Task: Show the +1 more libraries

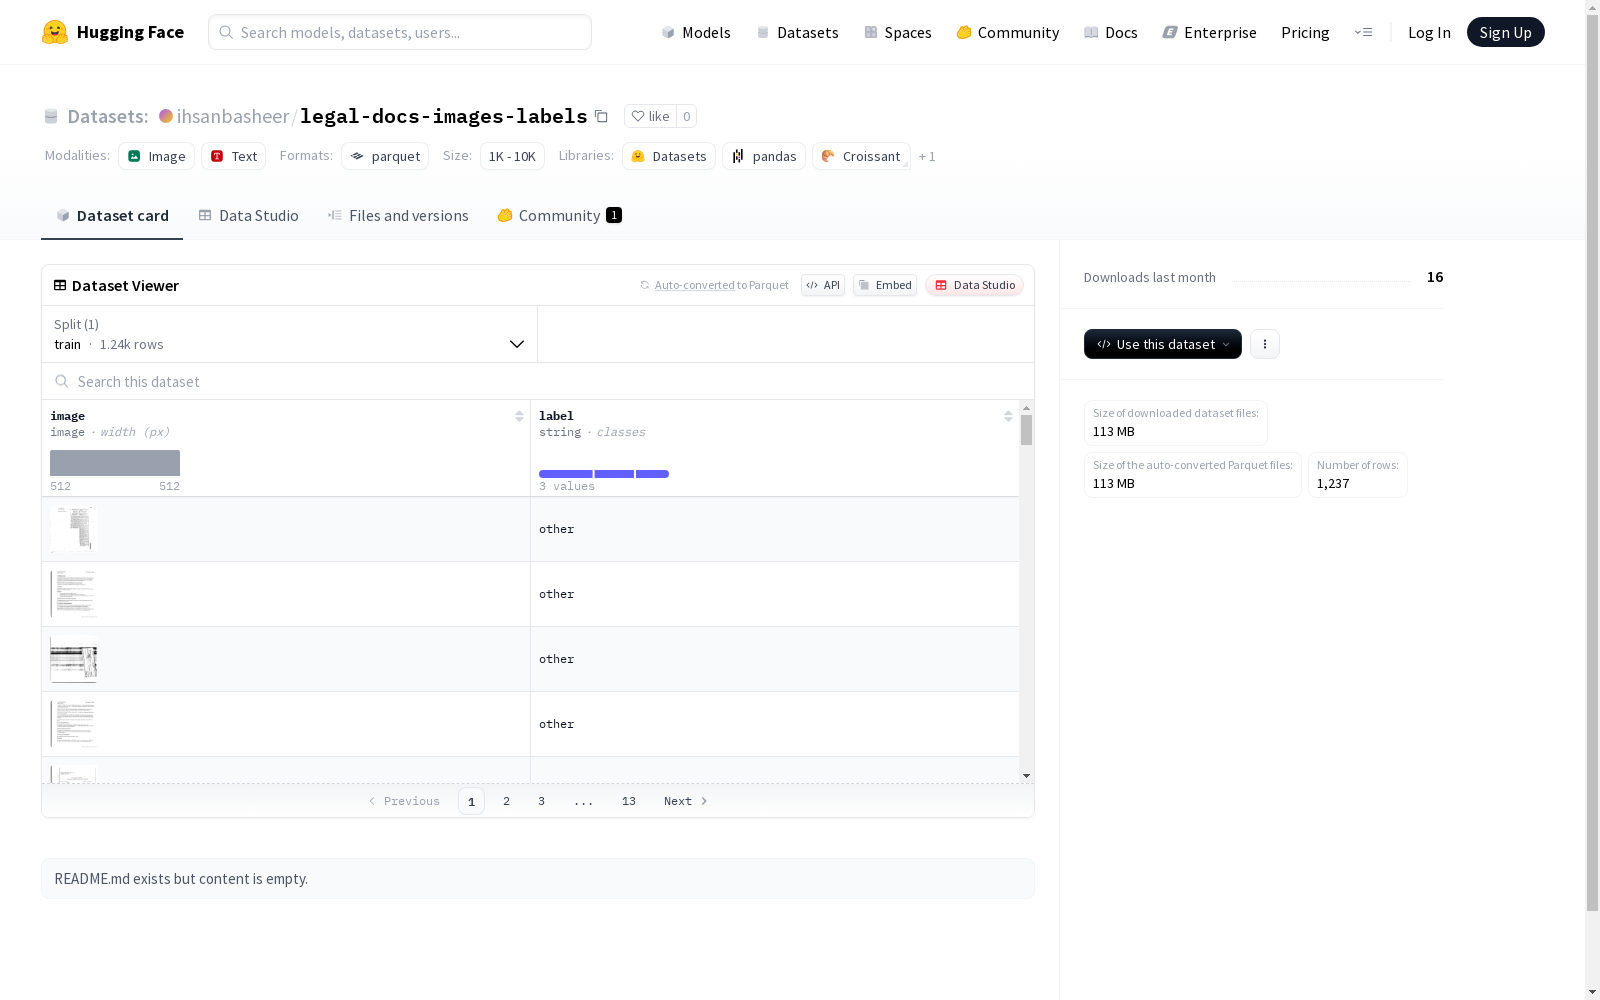Action: tap(927, 156)
